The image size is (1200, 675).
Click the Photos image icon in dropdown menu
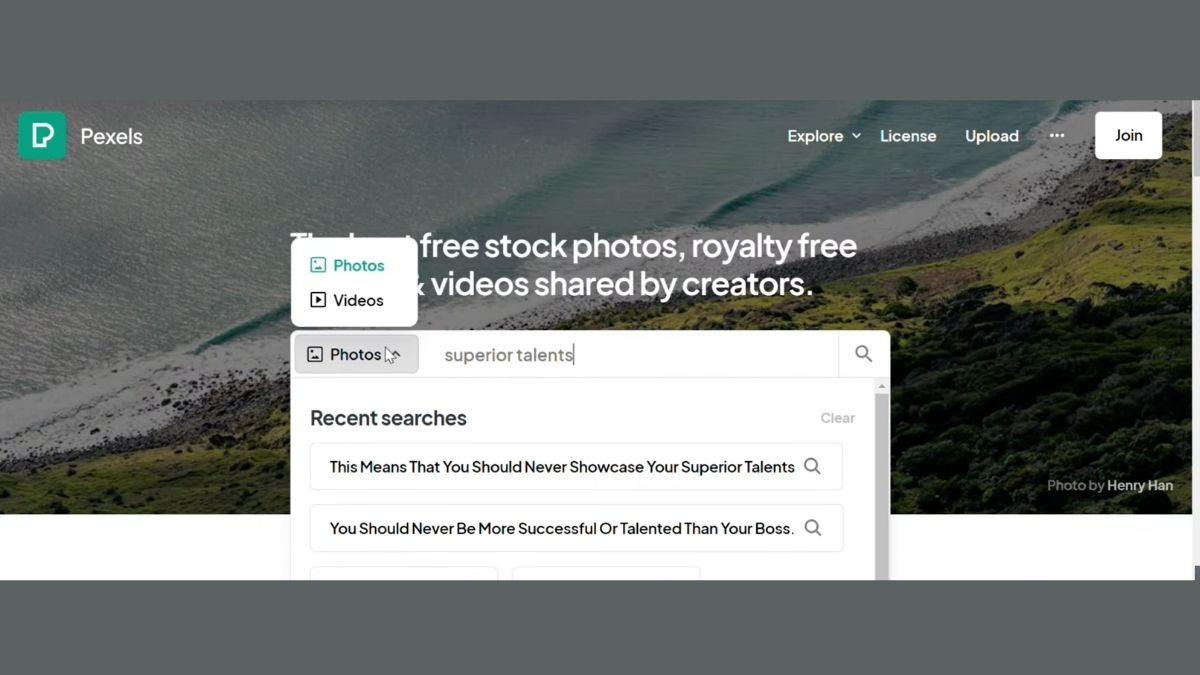pyautogui.click(x=318, y=265)
